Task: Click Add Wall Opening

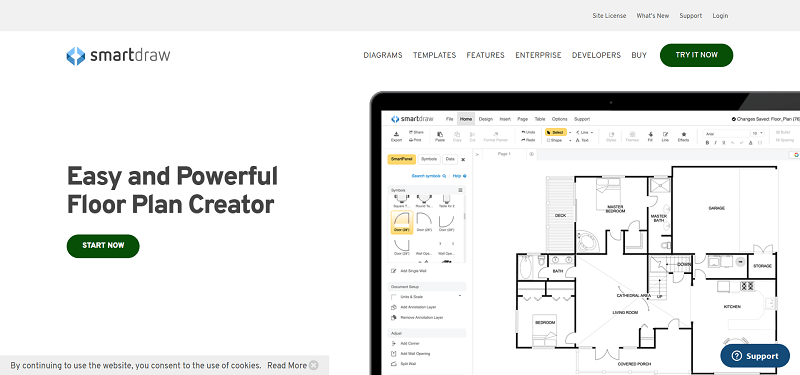Action: (x=411, y=354)
